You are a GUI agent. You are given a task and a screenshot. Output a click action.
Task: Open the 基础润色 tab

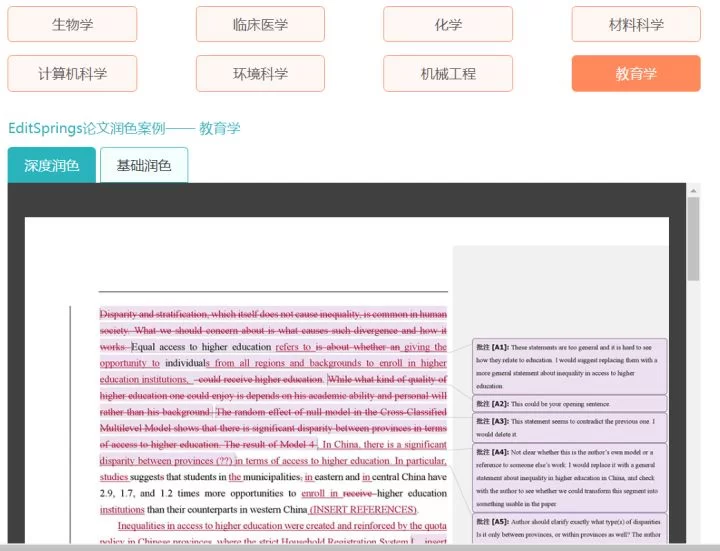coord(144,165)
